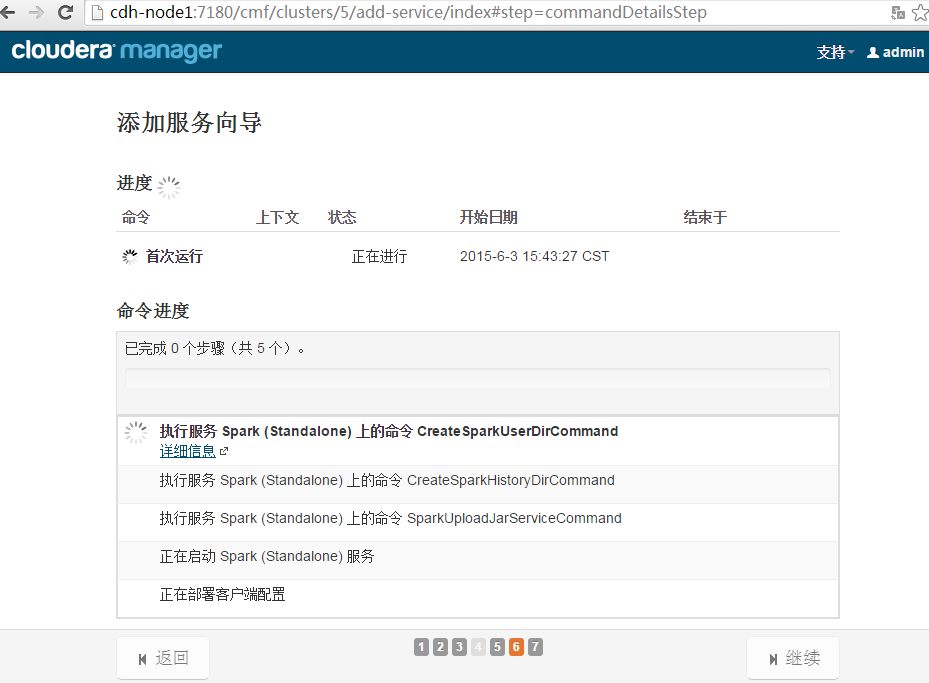Reload the page with refresh icon
929x683 pixels.
(66, 12)
